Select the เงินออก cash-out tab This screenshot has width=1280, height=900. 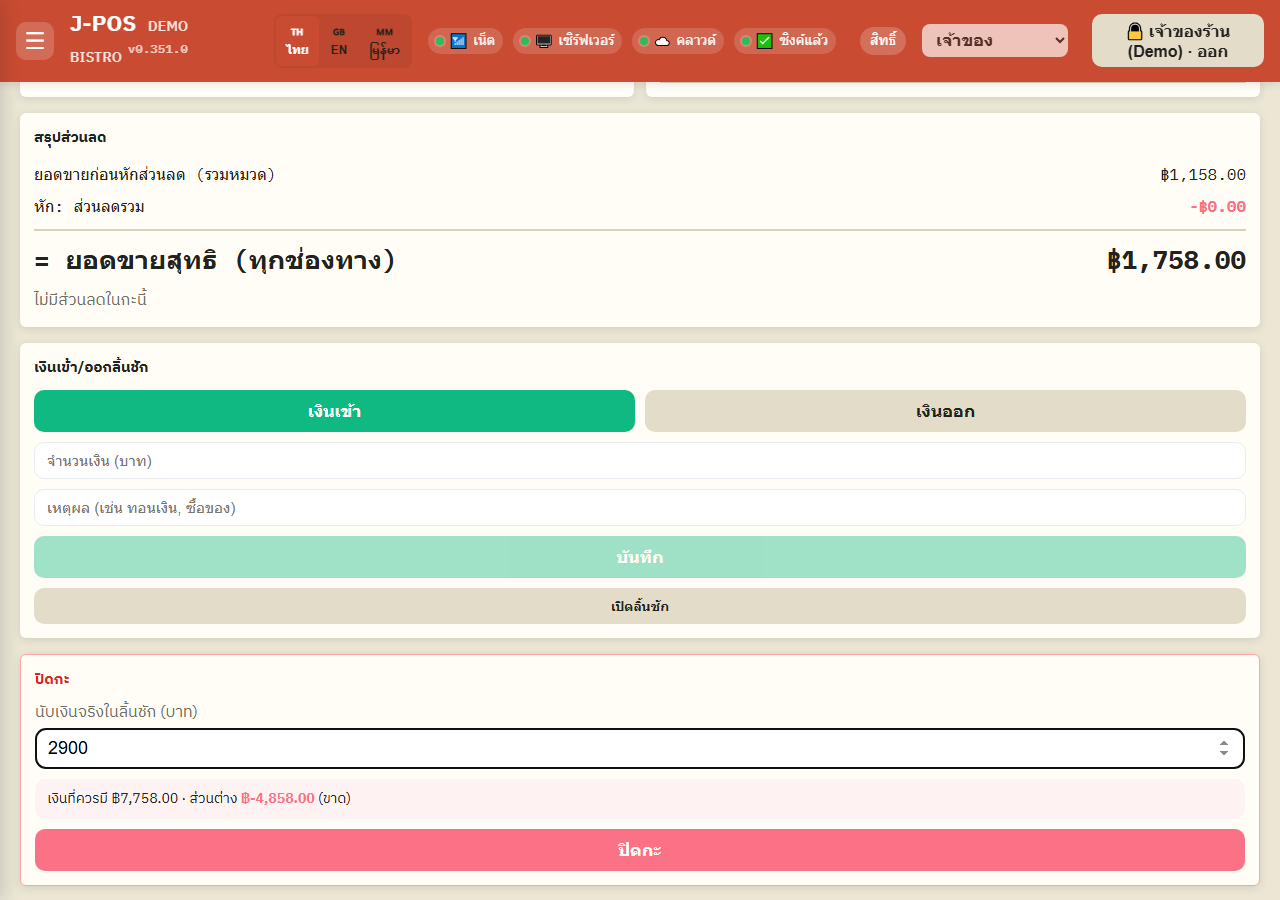[945, 411]
